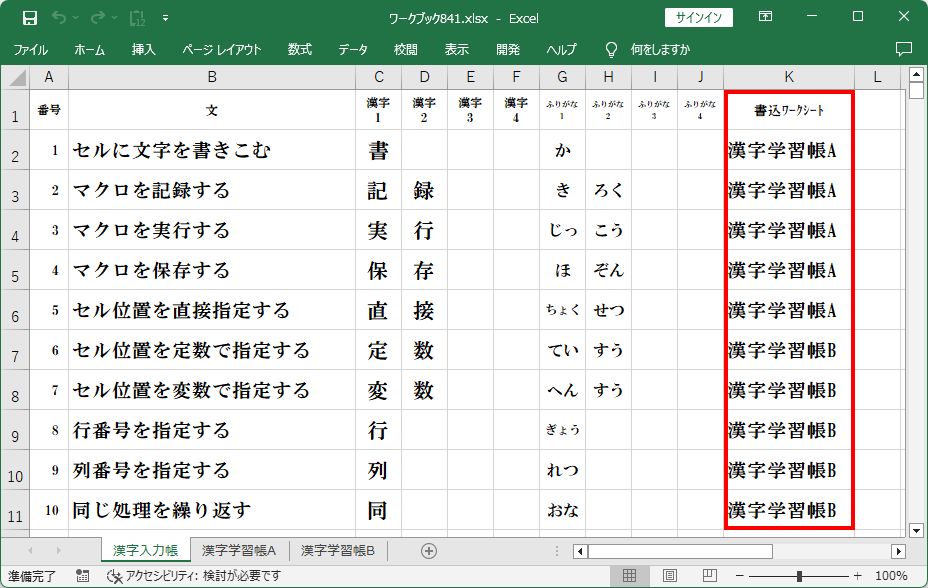Select the furigana cell ちょく
Screen dimensions: 928x588
point(562,310)
